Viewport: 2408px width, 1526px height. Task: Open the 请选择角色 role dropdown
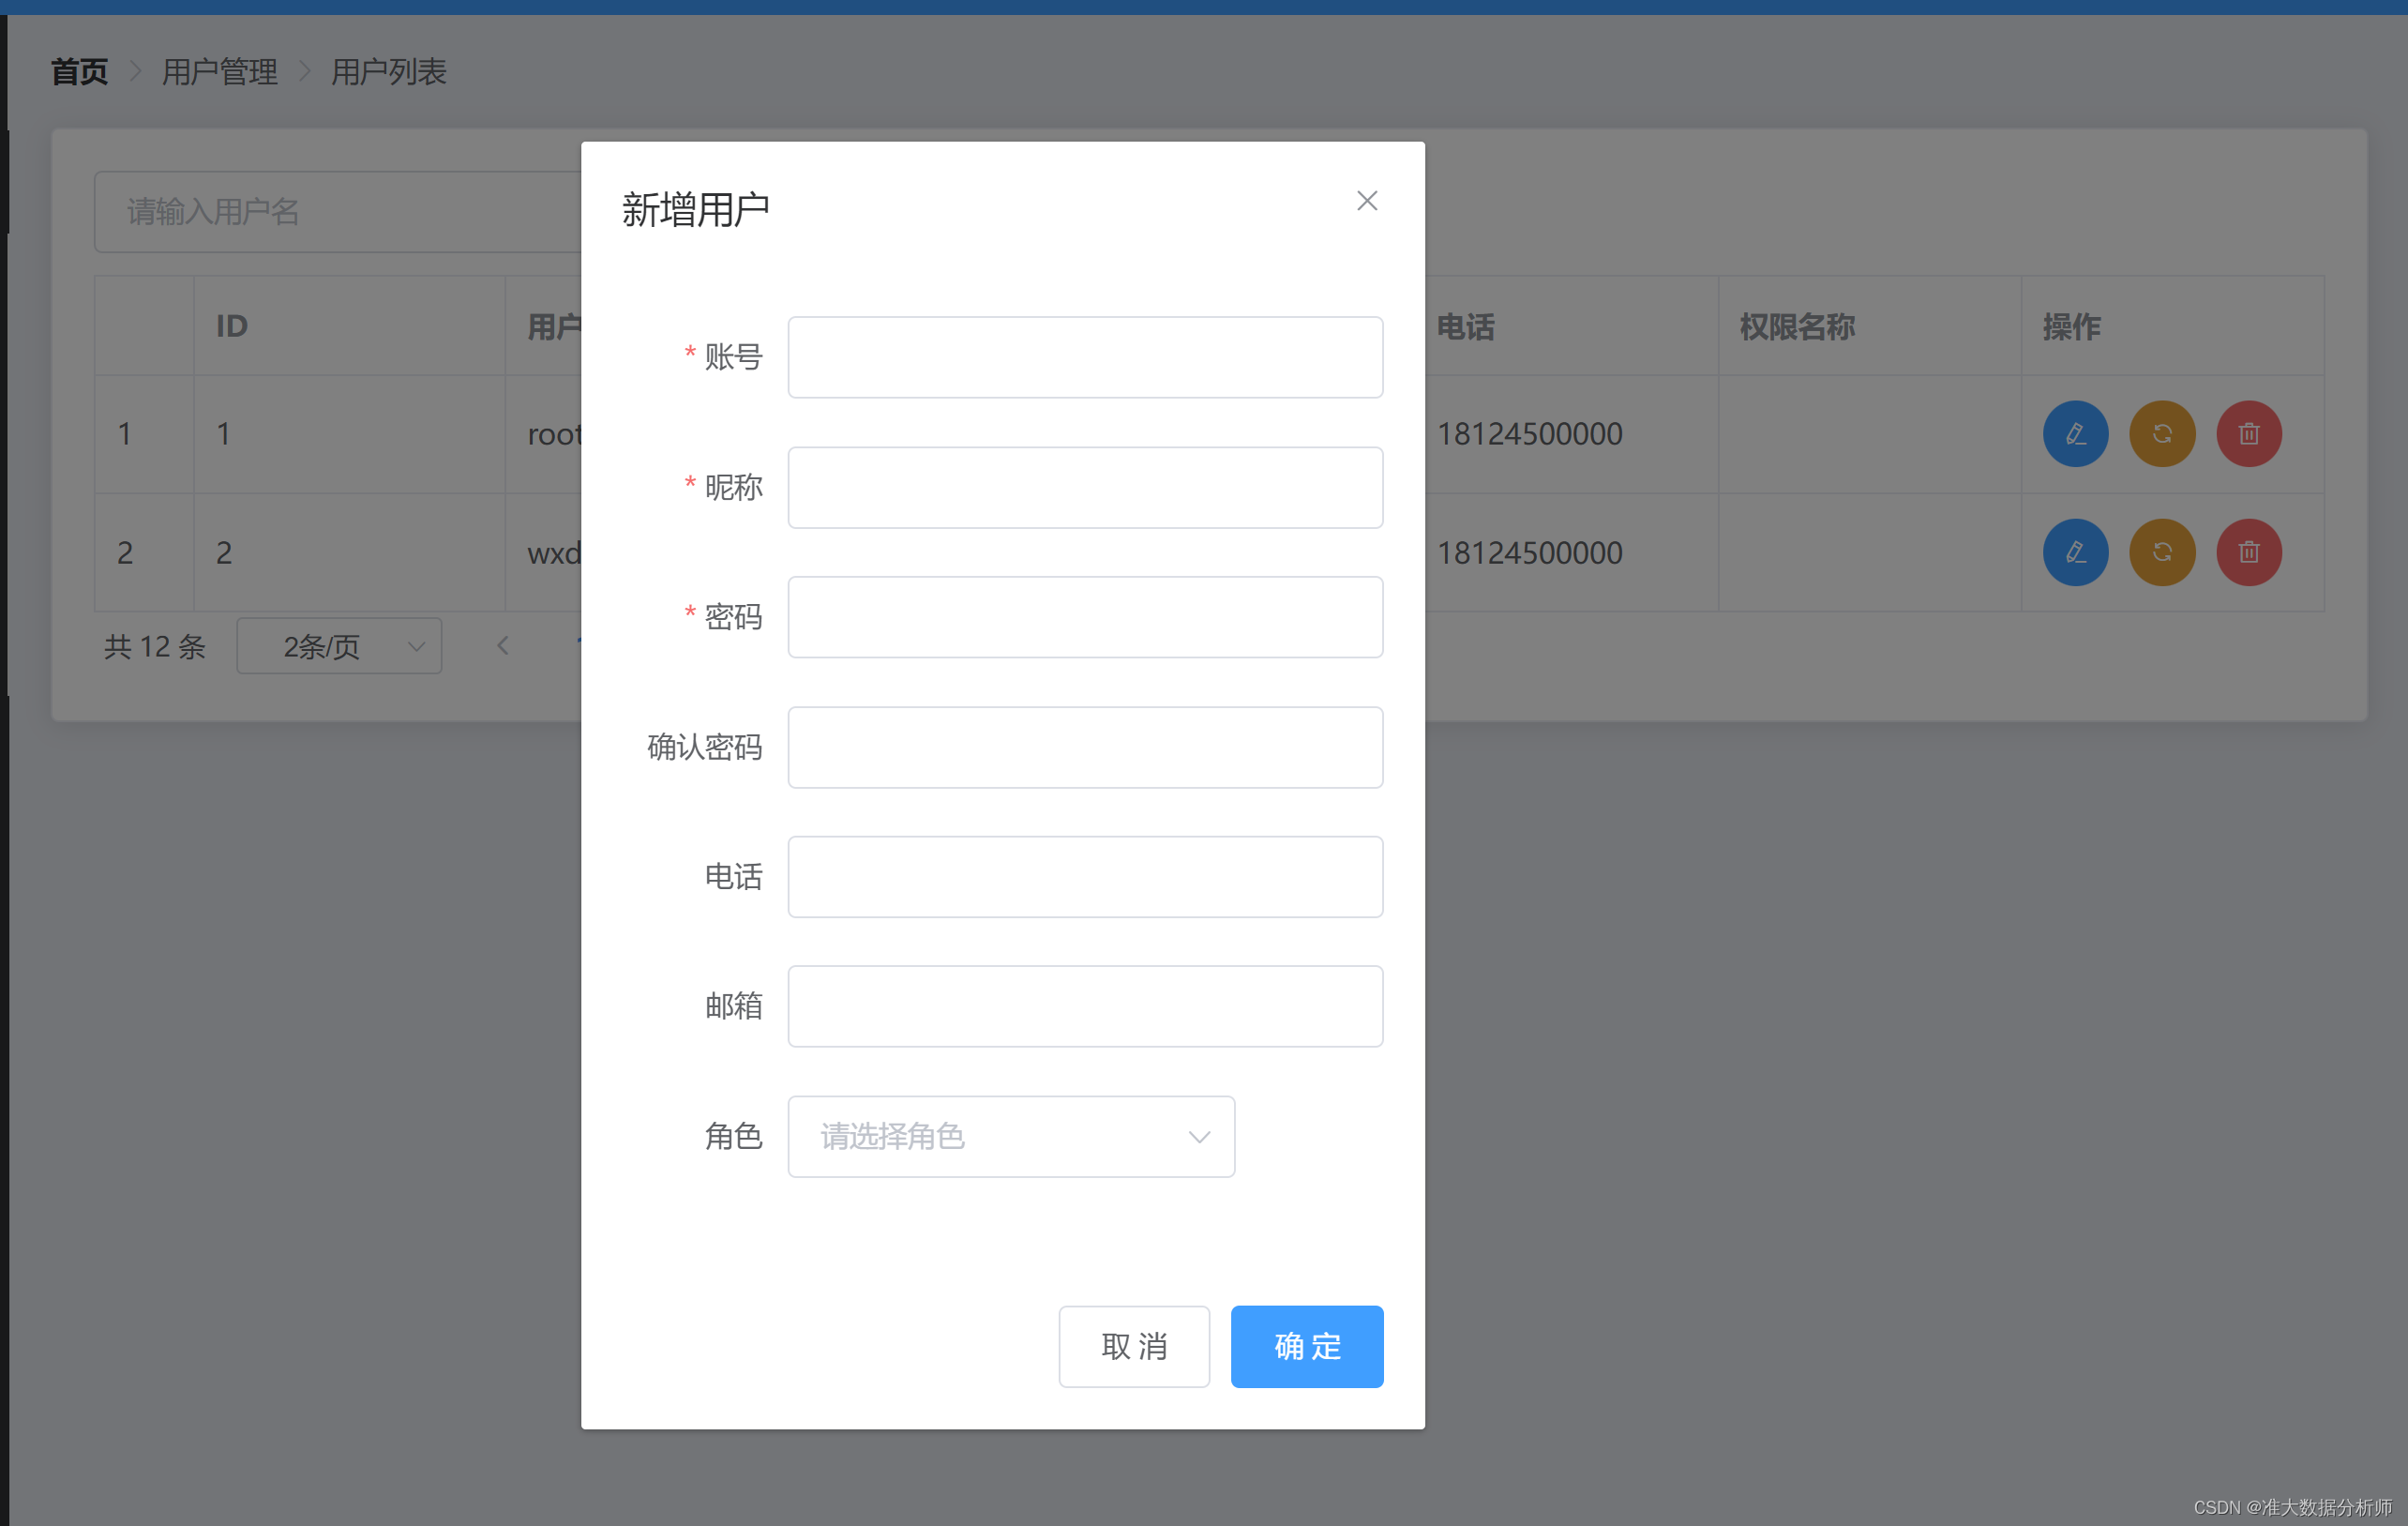coord(1011,1136)
